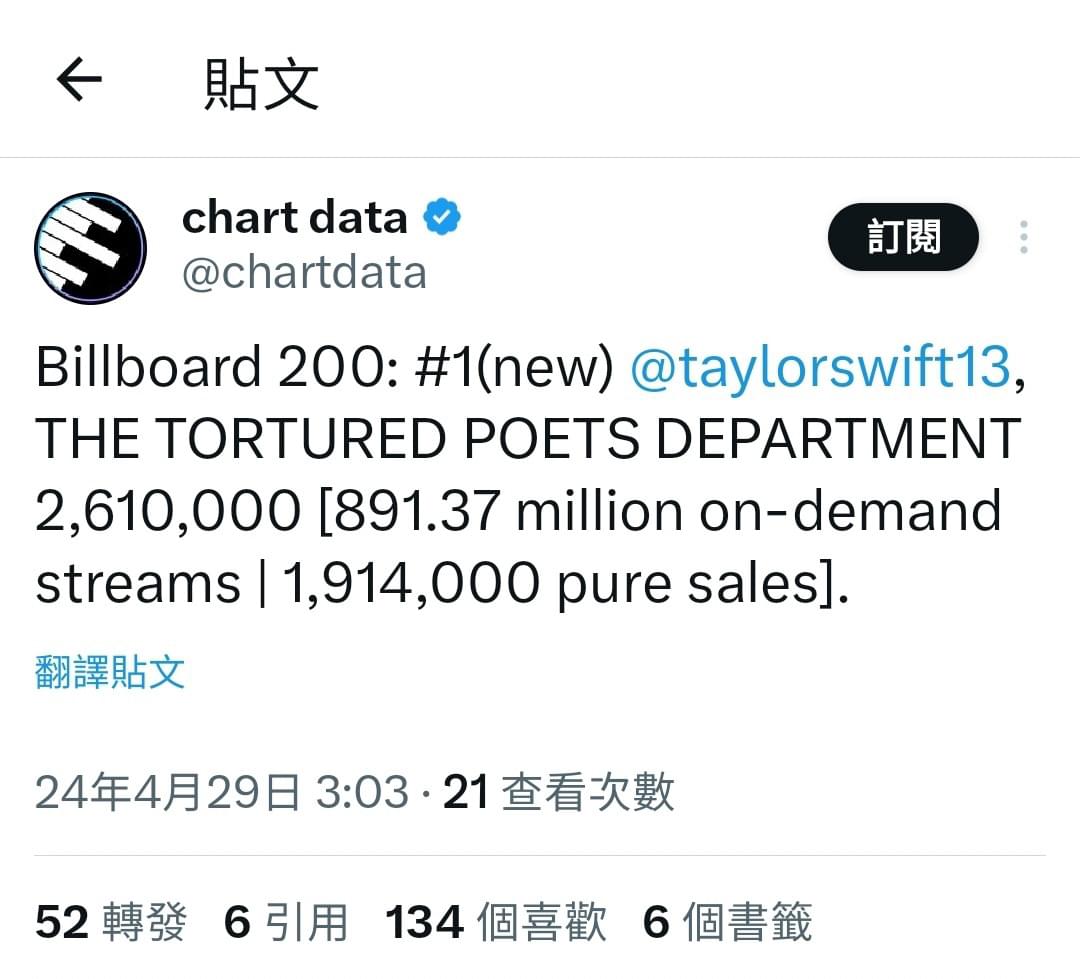Open the chart data display name
Screen dimensions: 1080x979
(295, 218)
